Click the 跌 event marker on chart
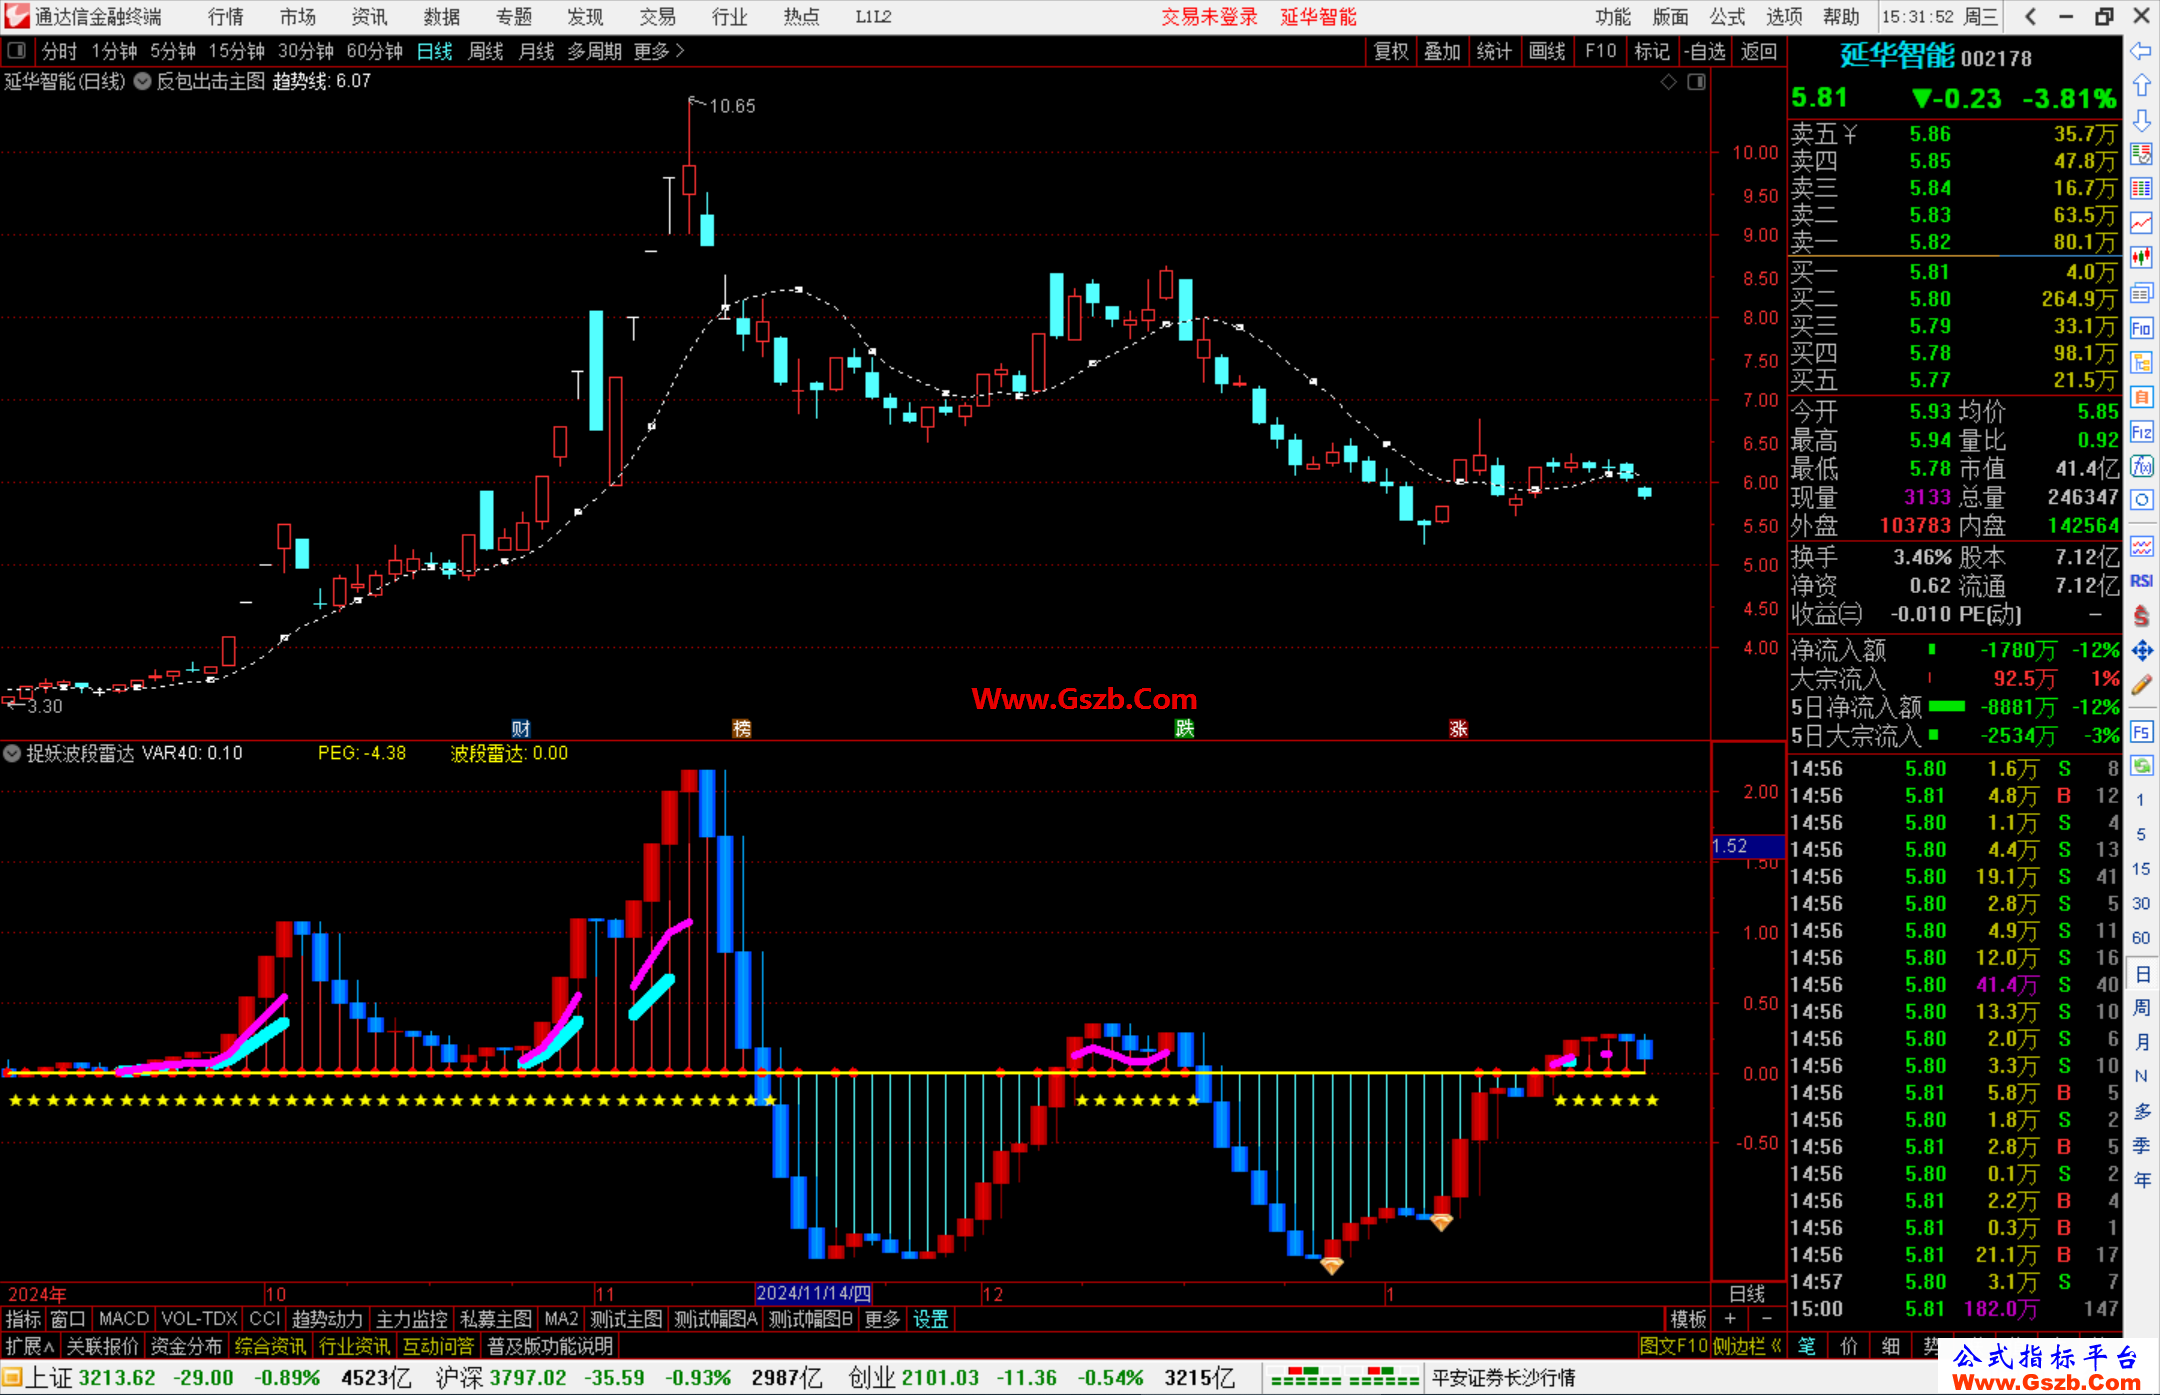The height and width of the screenshot is (1395, 2160). coord(1185,728)
